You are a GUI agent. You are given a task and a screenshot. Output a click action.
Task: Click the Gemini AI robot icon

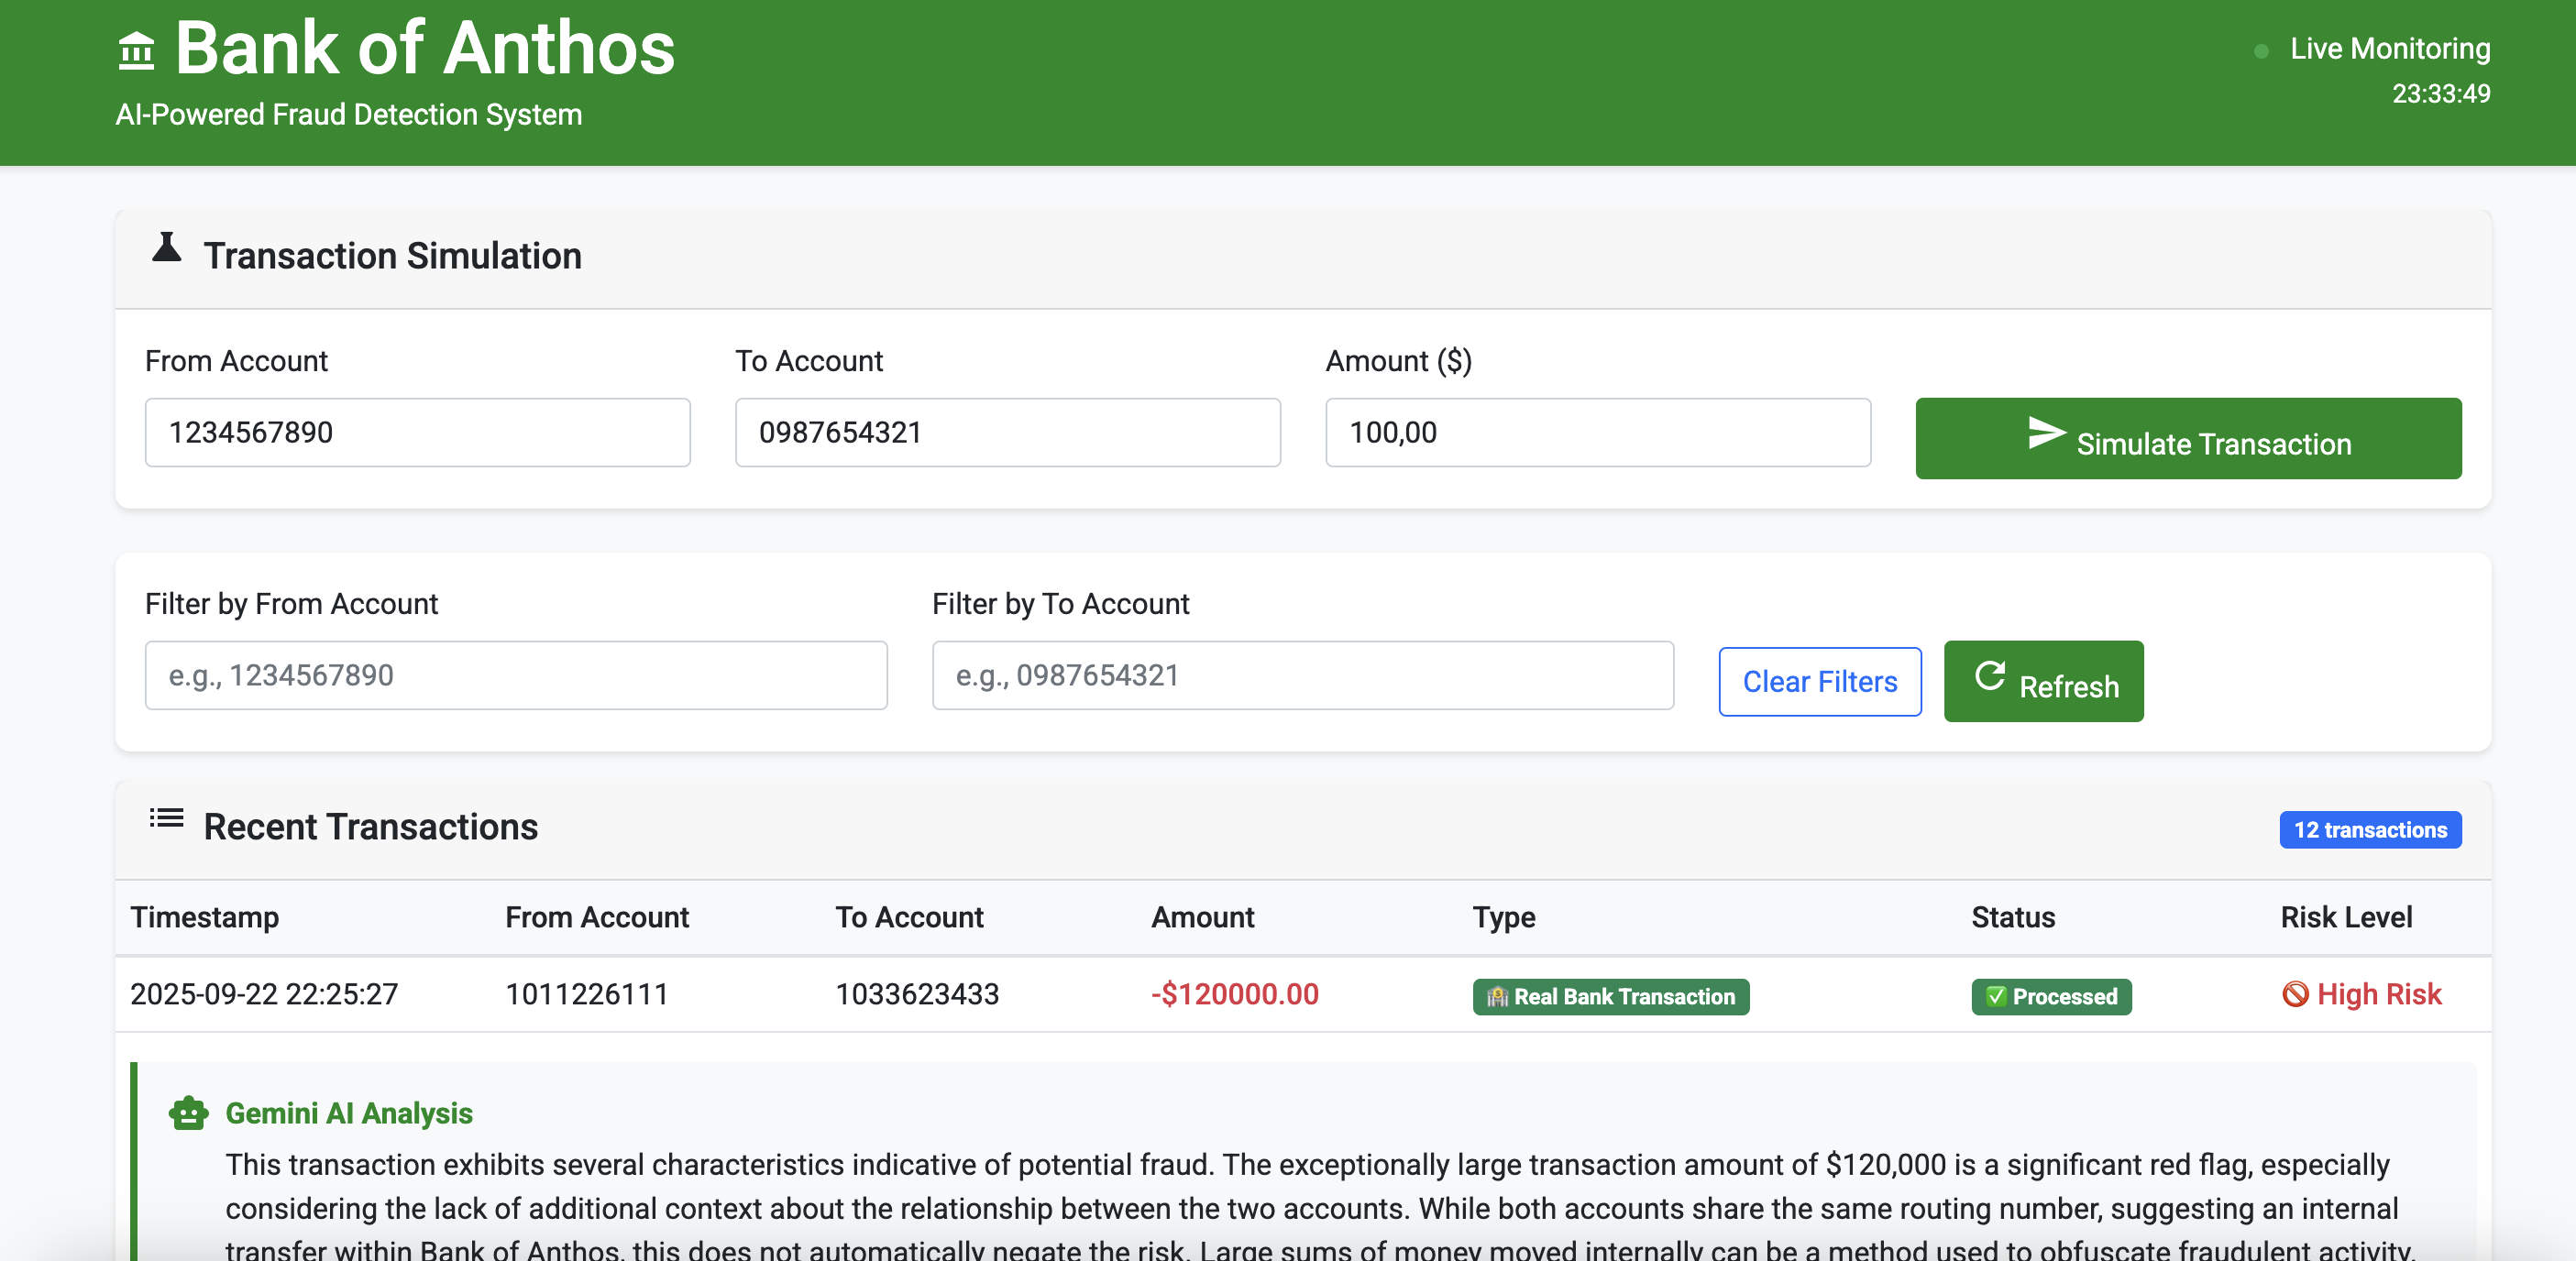tap(188, 1113)
